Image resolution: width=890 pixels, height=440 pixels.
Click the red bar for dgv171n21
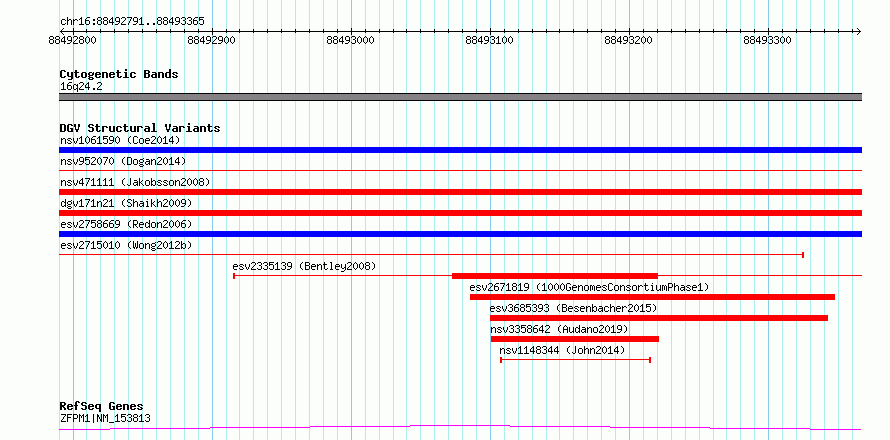460,213
